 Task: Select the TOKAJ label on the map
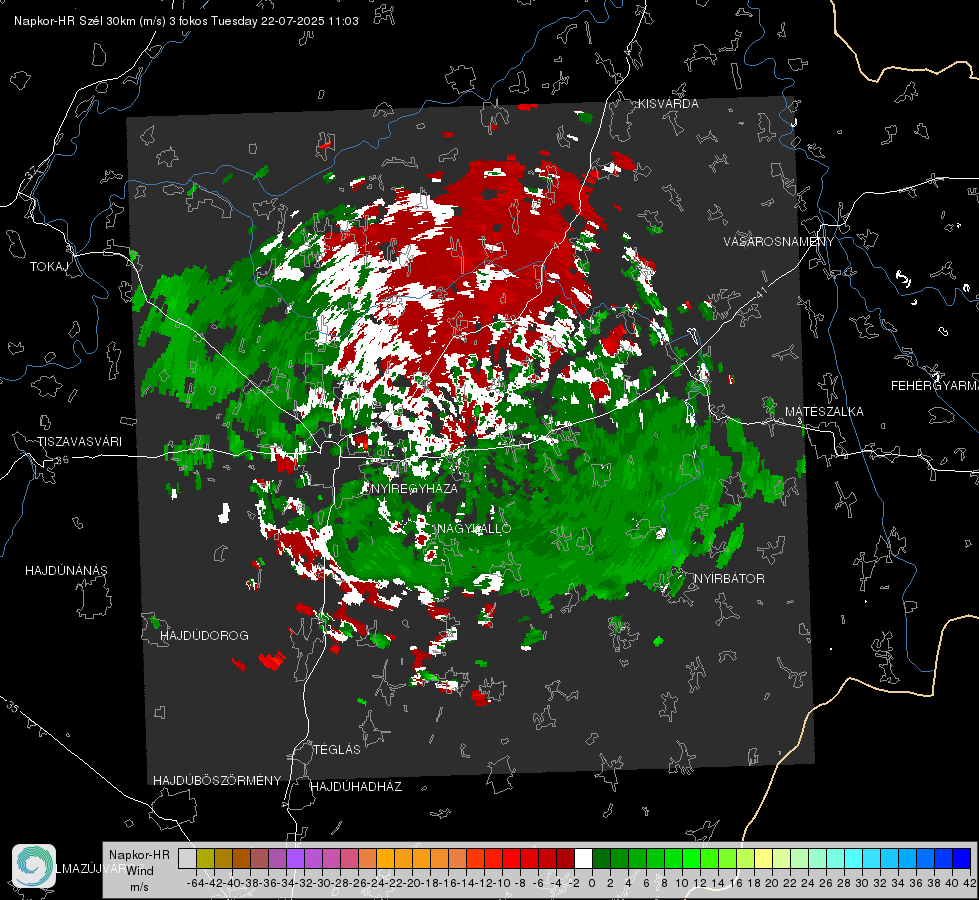pyautogui.click(x=49, y=267)
